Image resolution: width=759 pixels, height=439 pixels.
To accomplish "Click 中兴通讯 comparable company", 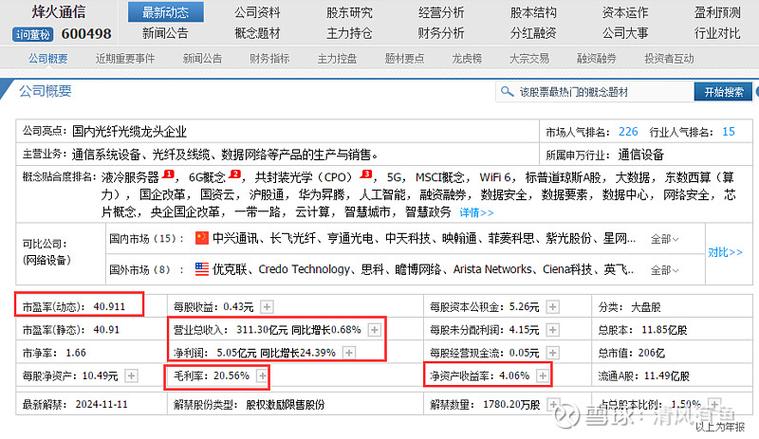I will point(235,238).
